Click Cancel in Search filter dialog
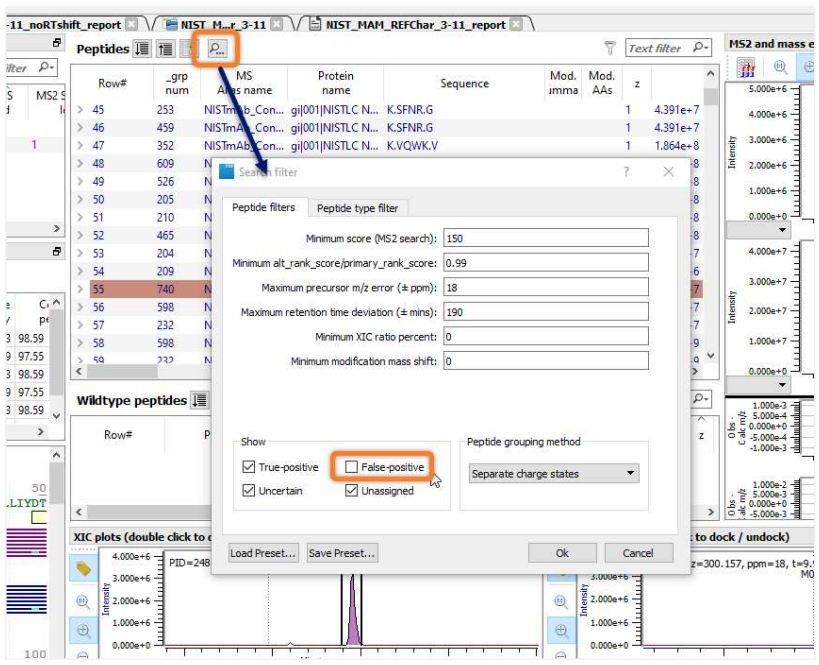This screenshot has height=665, width=819. [x=638, y=553]
